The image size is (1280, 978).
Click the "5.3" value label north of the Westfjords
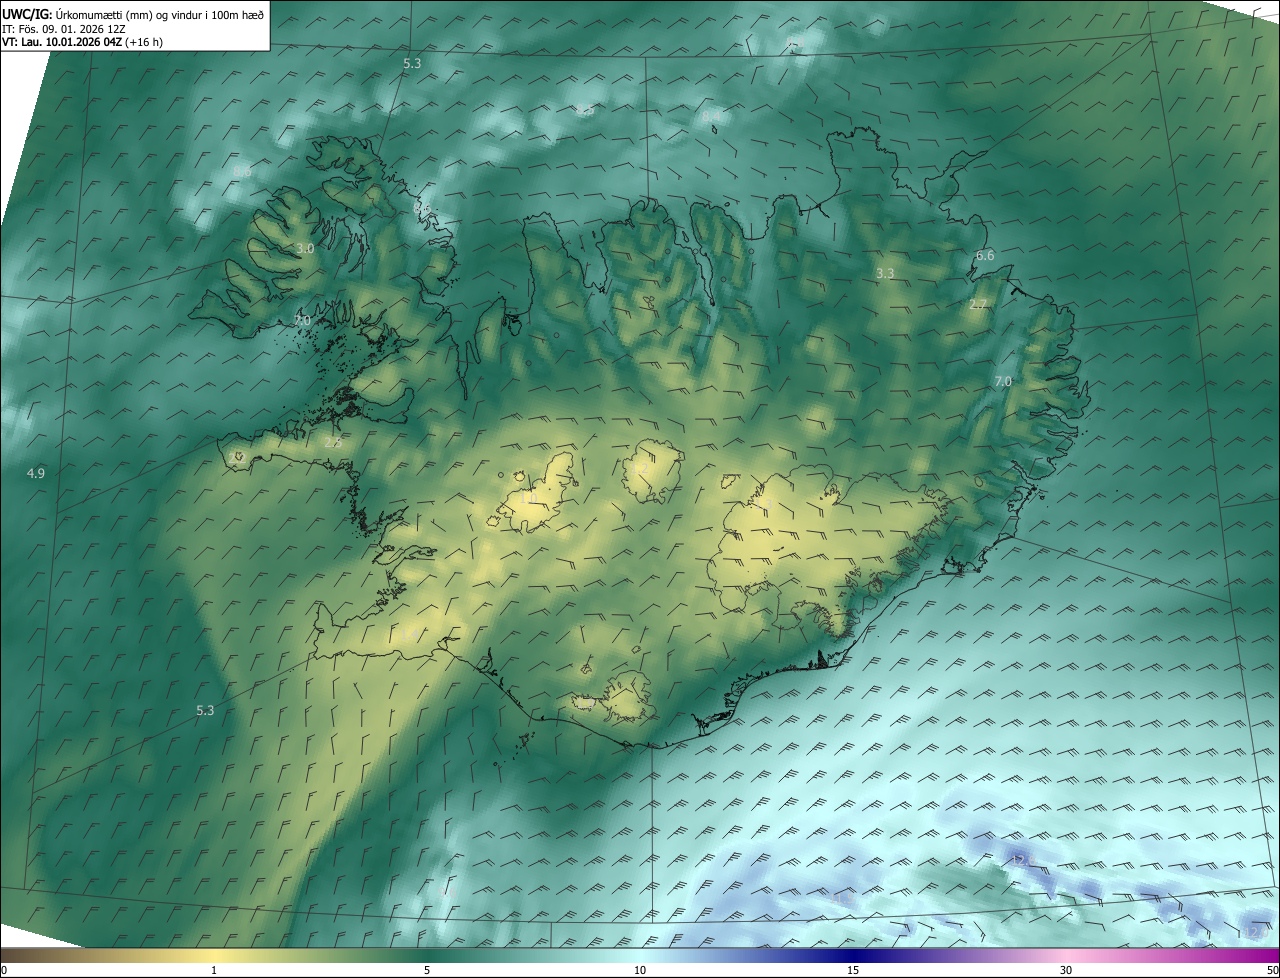412,63
